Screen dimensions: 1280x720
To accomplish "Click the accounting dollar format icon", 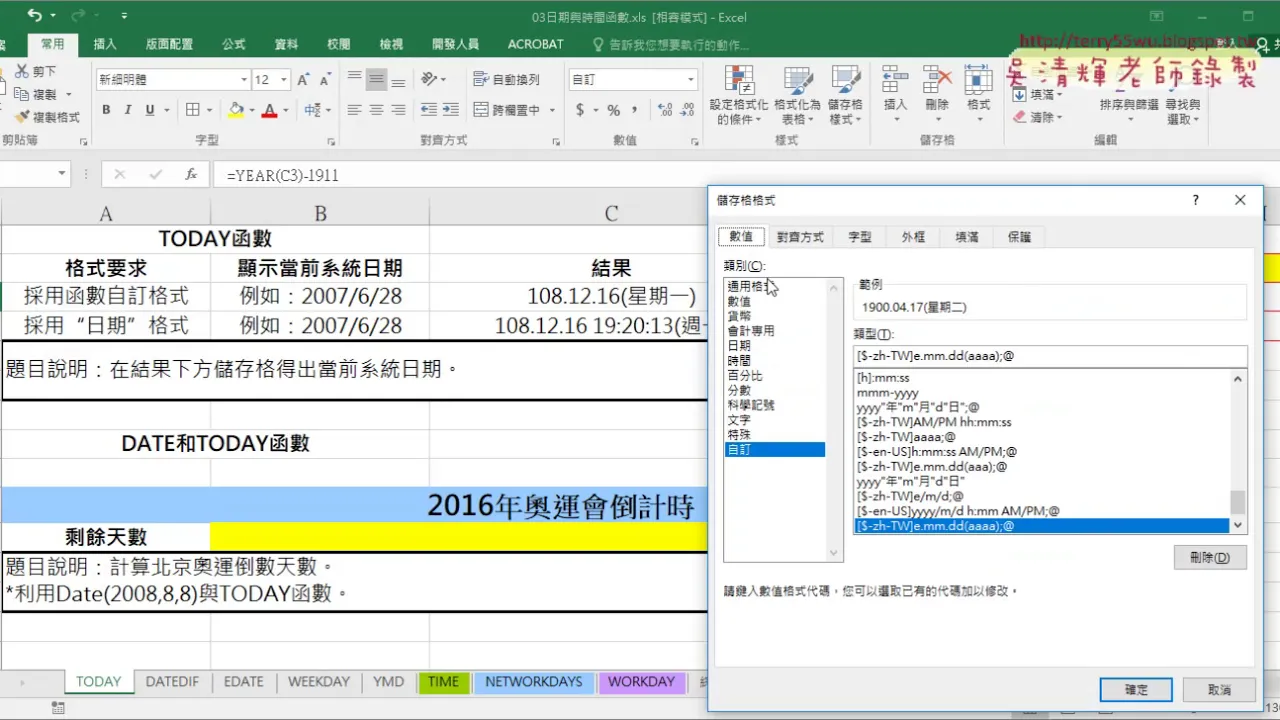I will coord(580,110).
